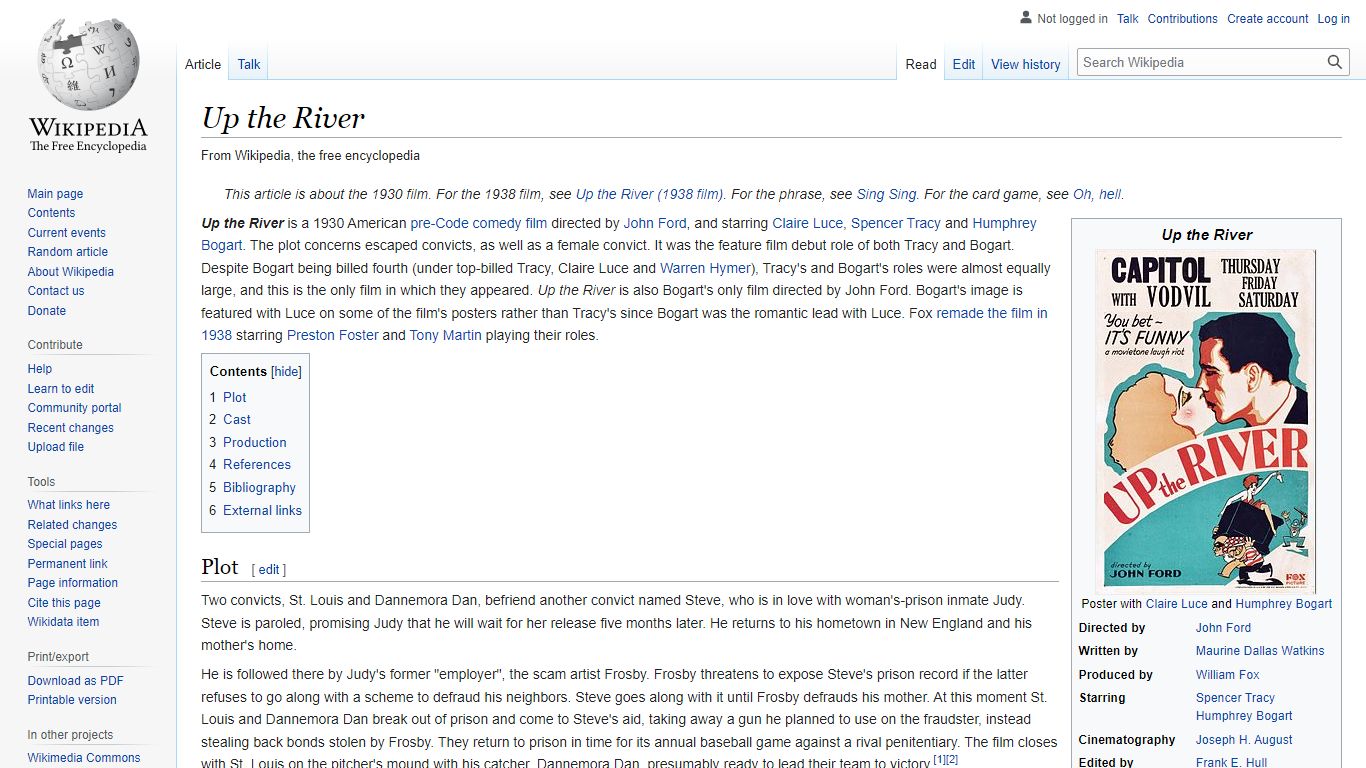1366x768 pixels.
Task: Open Up the River (1938 film) link
Action: pos(650,195)
